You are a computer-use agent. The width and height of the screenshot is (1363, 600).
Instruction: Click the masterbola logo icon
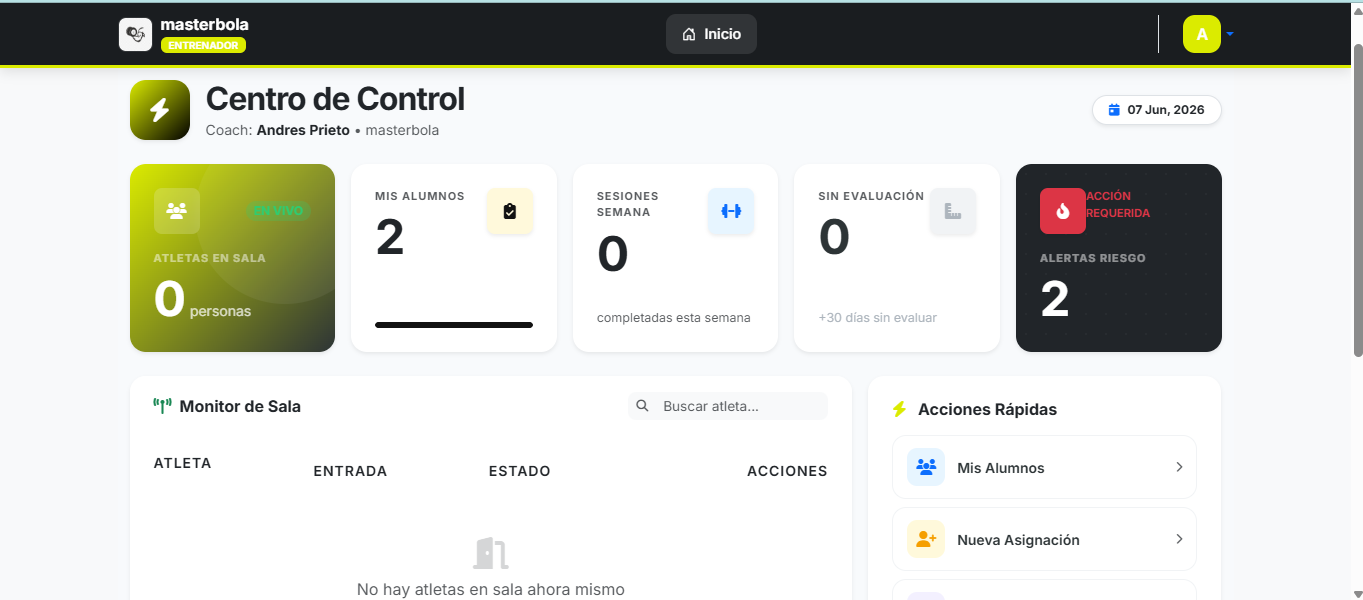tap(135, 34)
